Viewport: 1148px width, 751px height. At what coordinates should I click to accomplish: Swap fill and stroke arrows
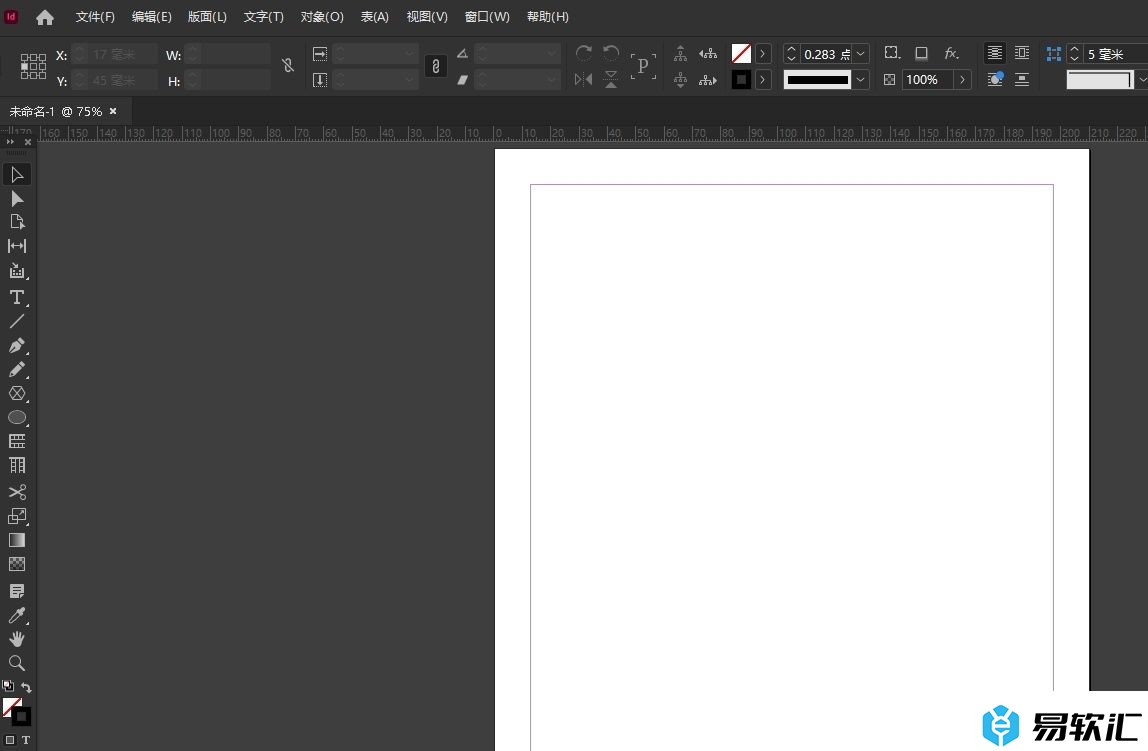(x=26, y=687)
